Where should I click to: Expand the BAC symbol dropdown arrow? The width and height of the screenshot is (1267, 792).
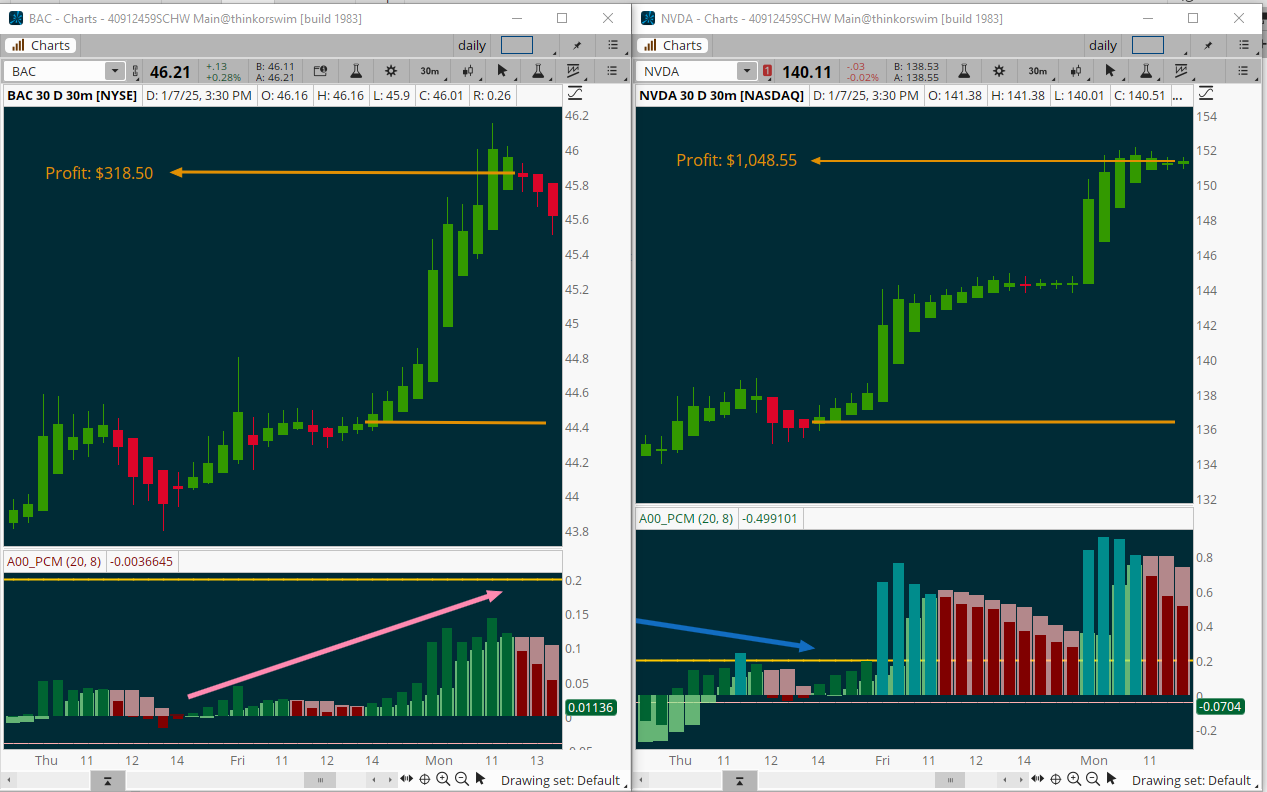coord(115,71)
